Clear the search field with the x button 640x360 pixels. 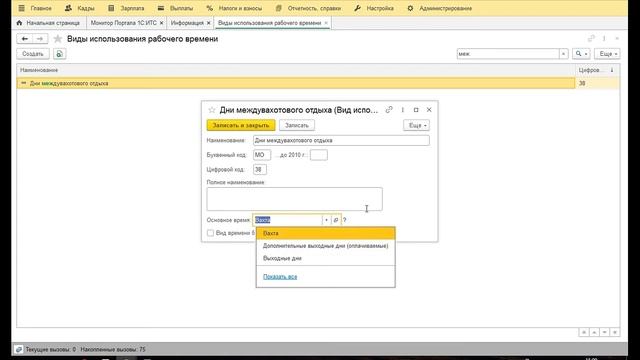click(x=564, y=54)
